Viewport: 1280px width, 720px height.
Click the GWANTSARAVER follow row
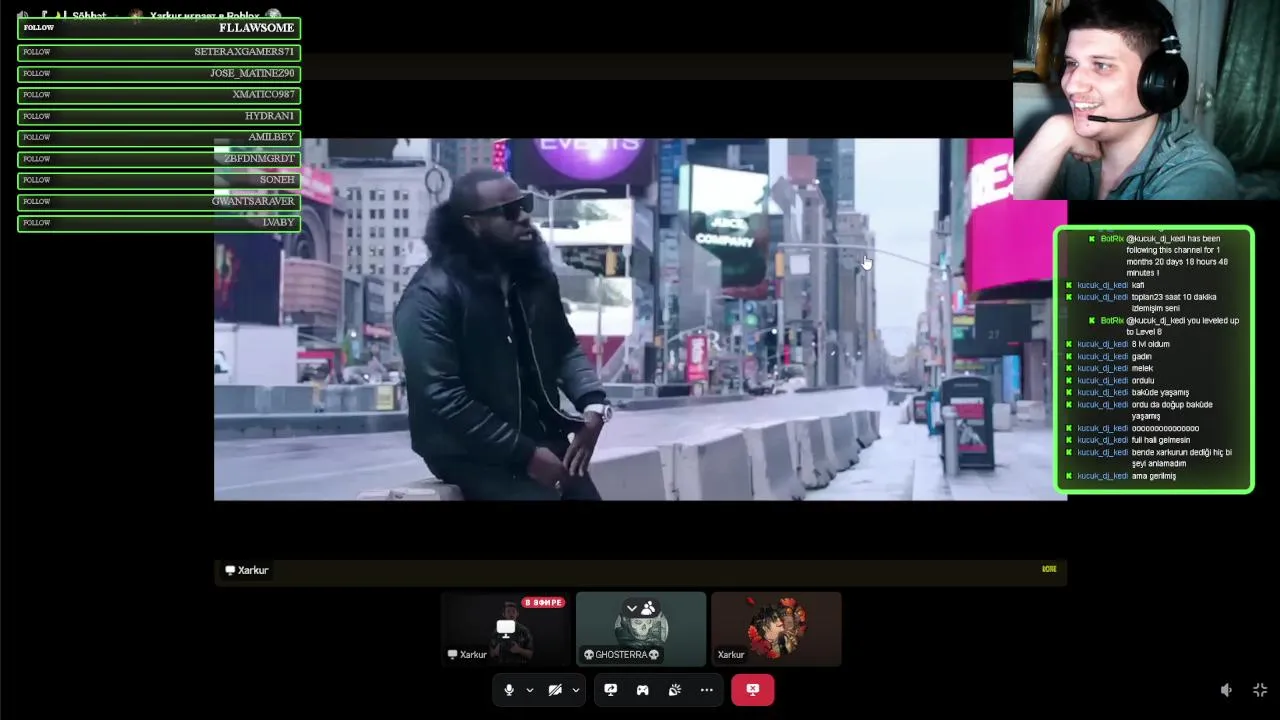tap(159, 201)
